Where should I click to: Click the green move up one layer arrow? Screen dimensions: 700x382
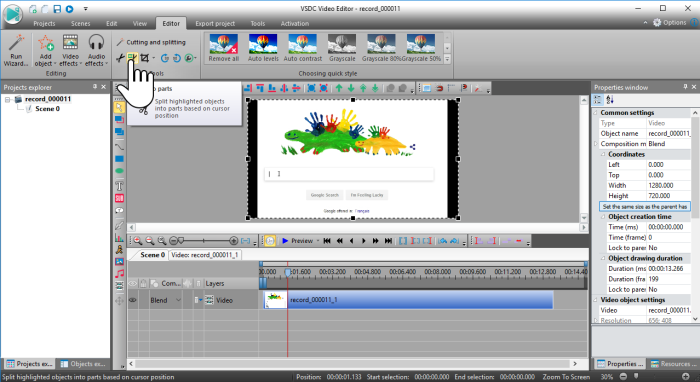click(339, 88)
